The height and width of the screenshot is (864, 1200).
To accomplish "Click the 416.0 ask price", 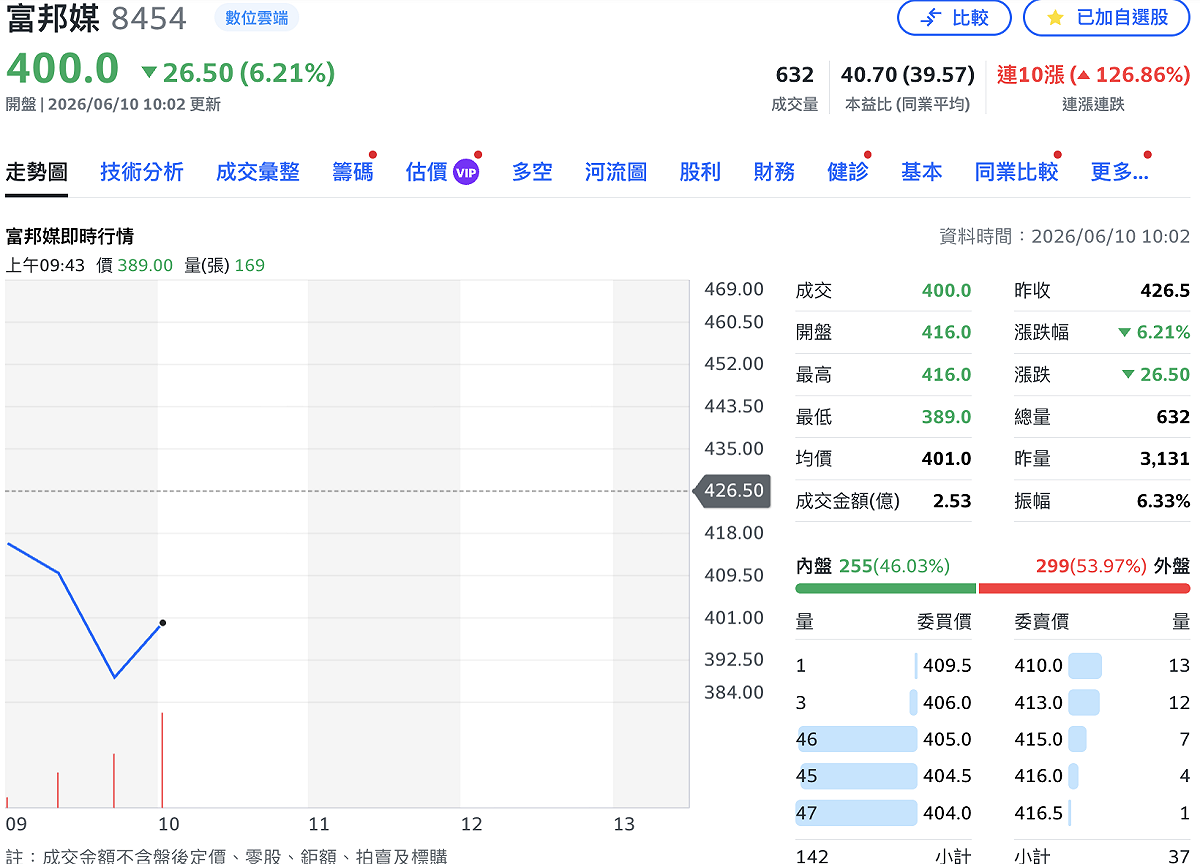I will (x=1039, y=776).
